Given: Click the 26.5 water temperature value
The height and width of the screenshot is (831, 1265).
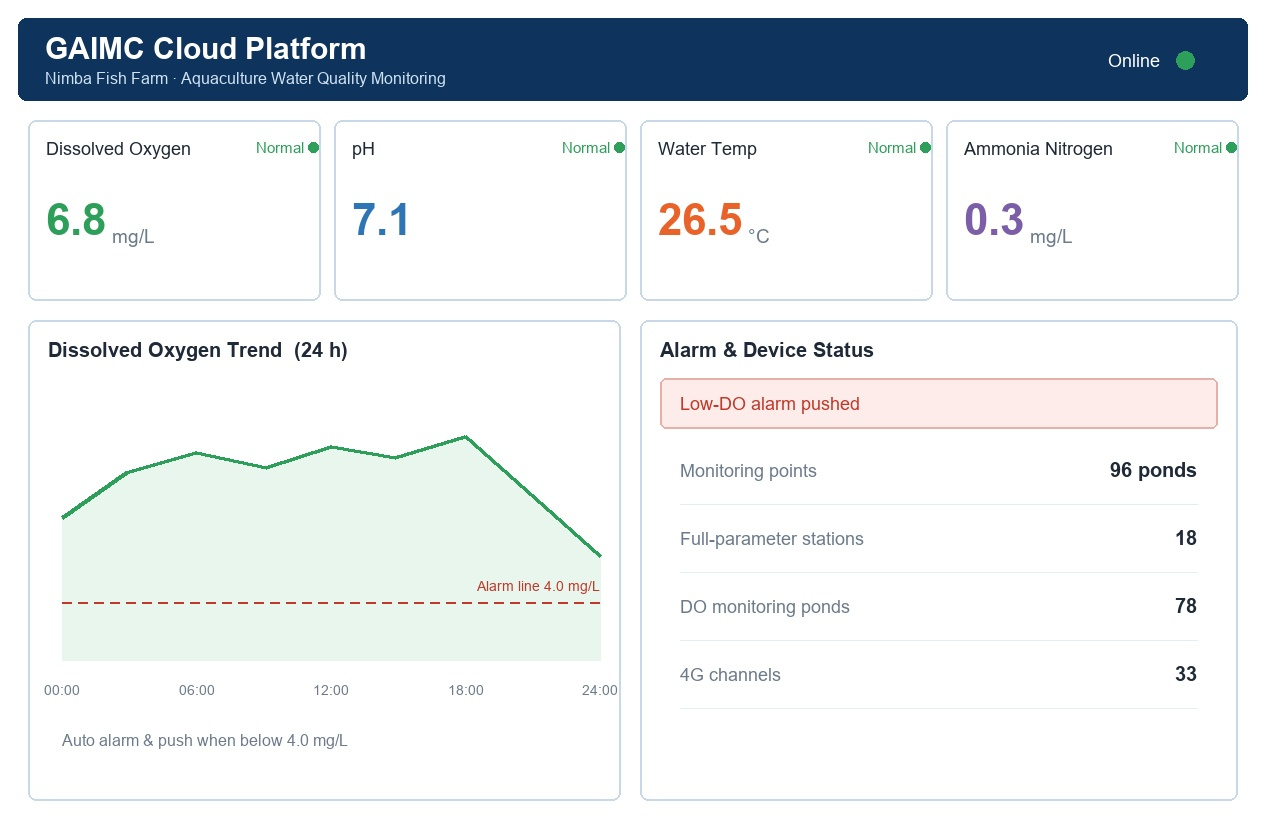Looking at the screenshot, I should (700, 220).
